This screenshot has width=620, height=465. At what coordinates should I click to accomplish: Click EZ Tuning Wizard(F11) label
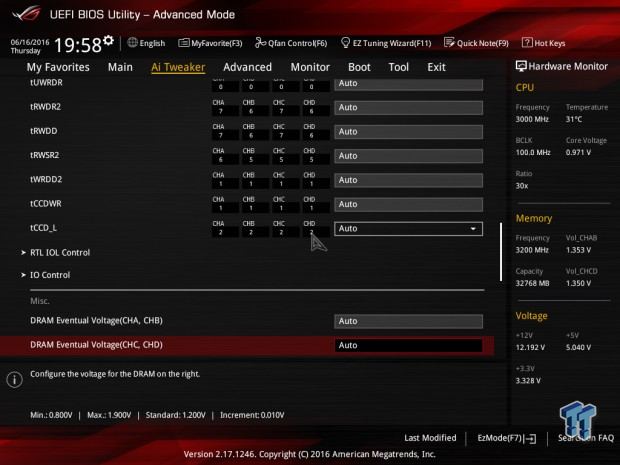tap(392, 43)
